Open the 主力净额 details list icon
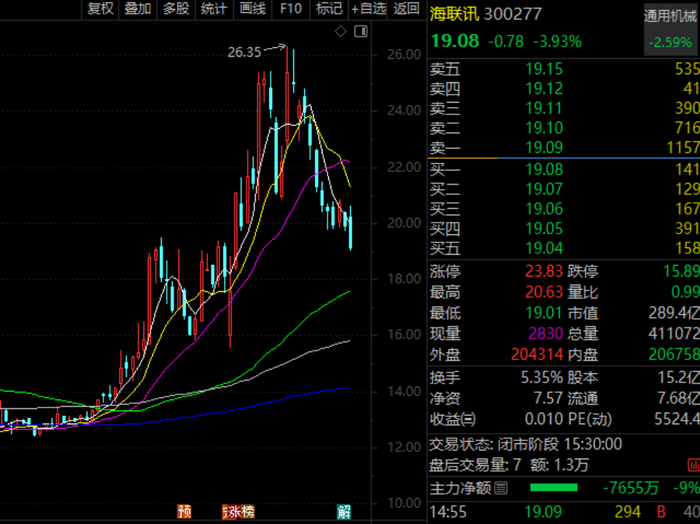This screenshot has width=700, height=524. (x=501, y=488)
